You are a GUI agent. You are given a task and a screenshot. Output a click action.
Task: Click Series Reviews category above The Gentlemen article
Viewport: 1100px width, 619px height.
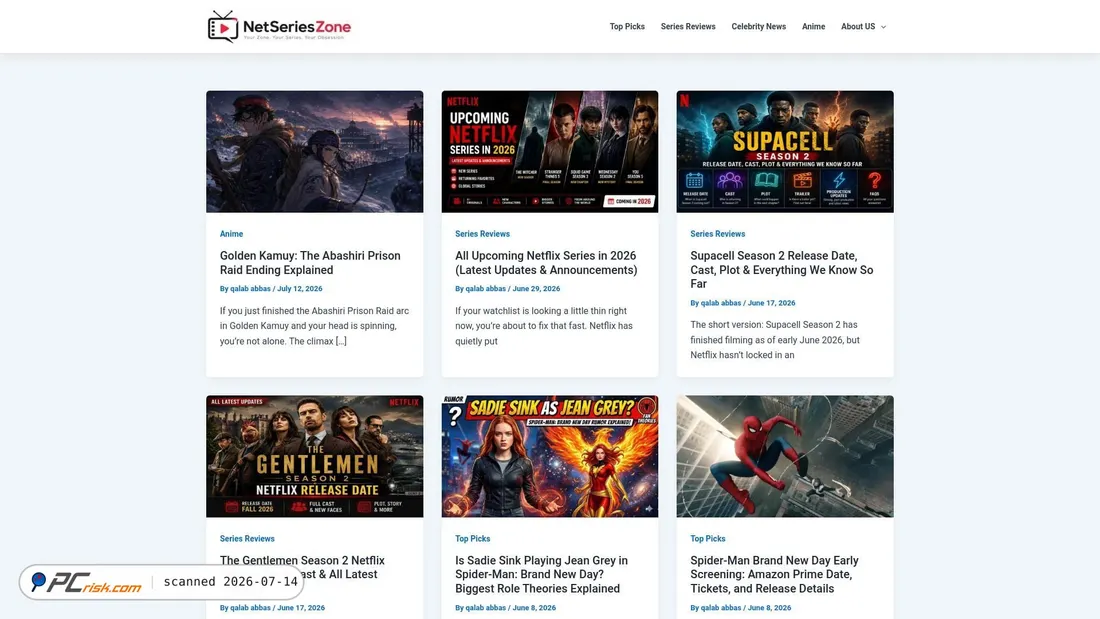tap(247, 538)
